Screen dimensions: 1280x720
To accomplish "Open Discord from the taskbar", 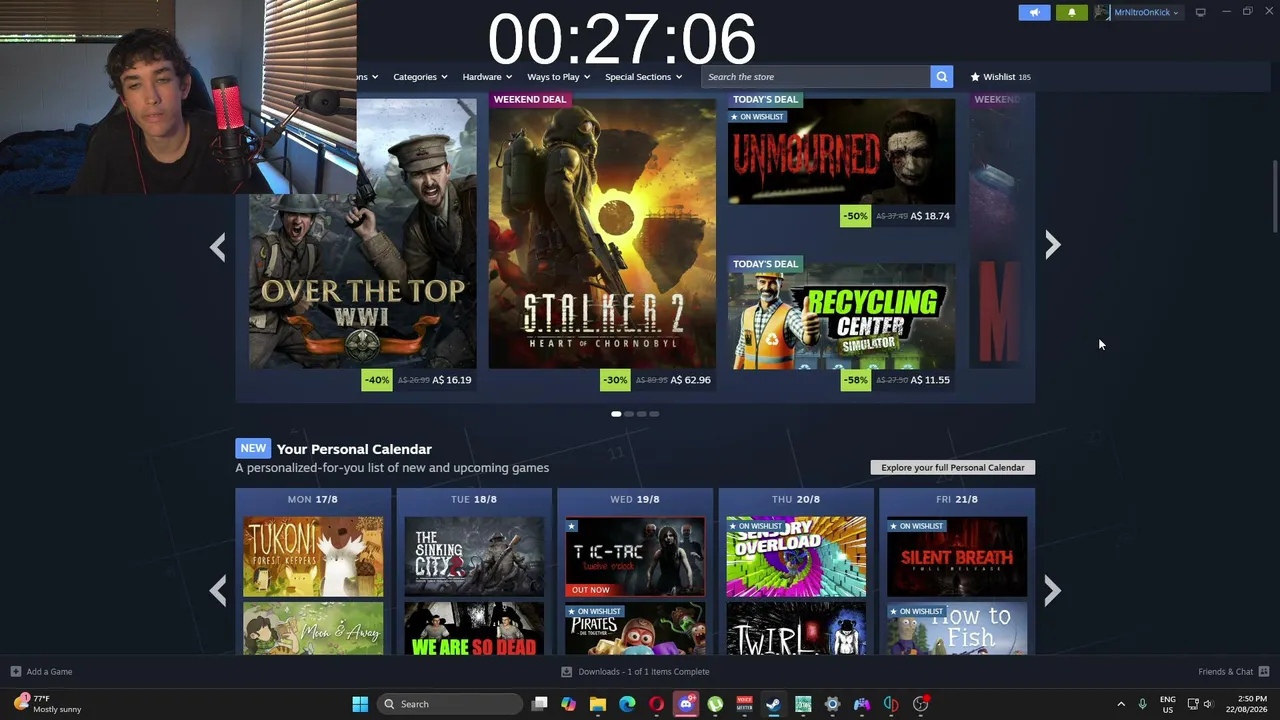I will [x=686, y=704].
